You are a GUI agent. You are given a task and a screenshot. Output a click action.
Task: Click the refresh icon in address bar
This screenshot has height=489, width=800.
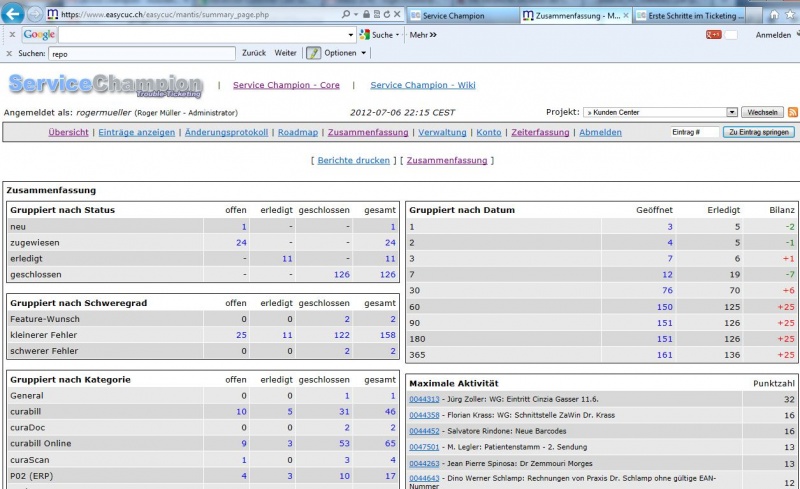click(386, 14)
